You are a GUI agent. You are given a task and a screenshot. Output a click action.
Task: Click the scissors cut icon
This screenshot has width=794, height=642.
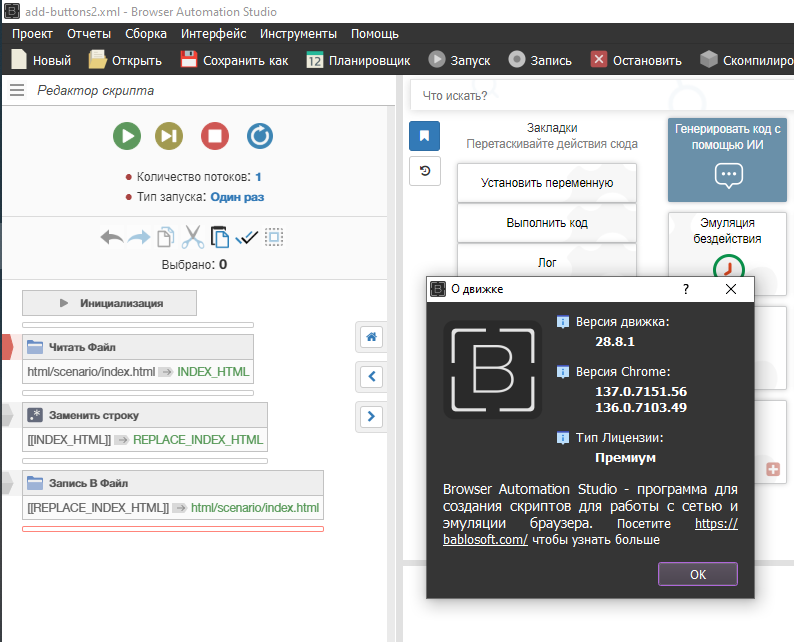[193, 237]
